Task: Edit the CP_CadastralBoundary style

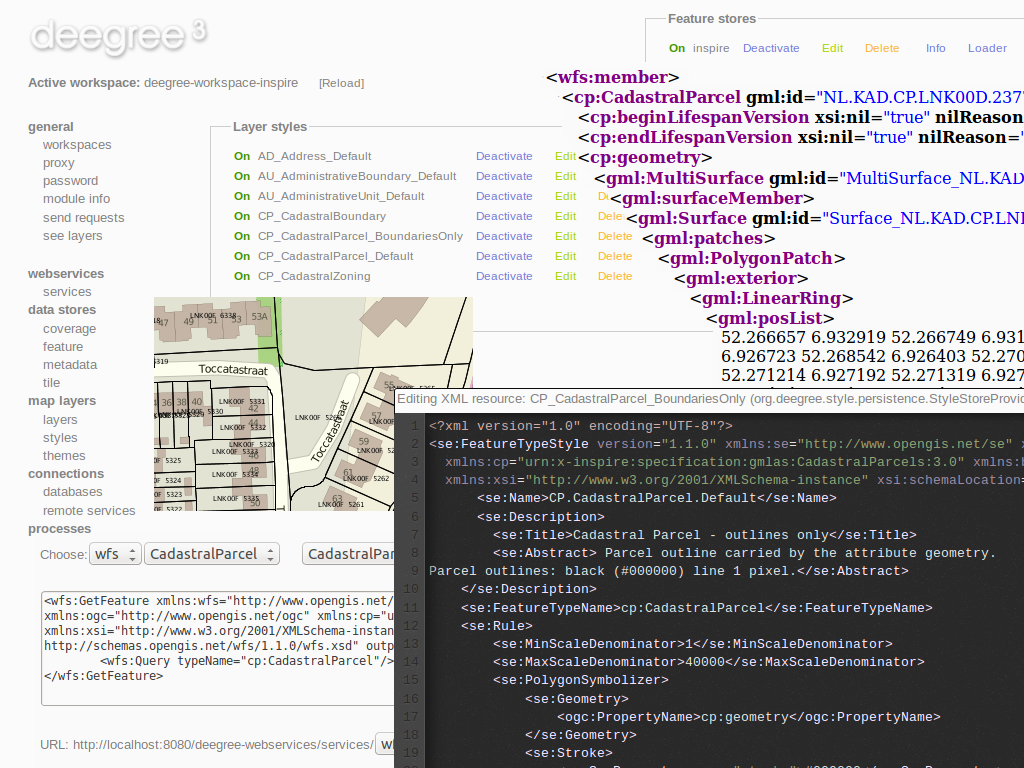Action: tap(566, 216)
